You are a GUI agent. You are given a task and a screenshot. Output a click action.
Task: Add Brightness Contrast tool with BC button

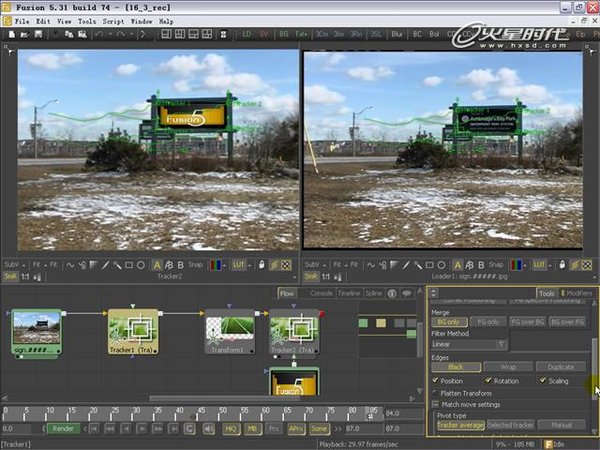click(x=417, y=34)
